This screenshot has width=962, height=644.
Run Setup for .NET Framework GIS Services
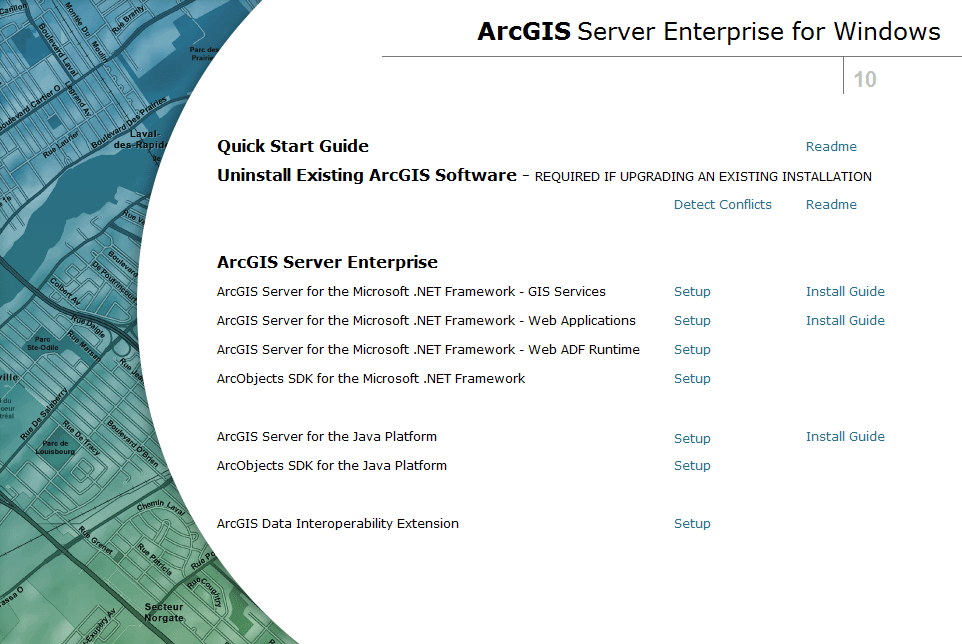(692, 292)
